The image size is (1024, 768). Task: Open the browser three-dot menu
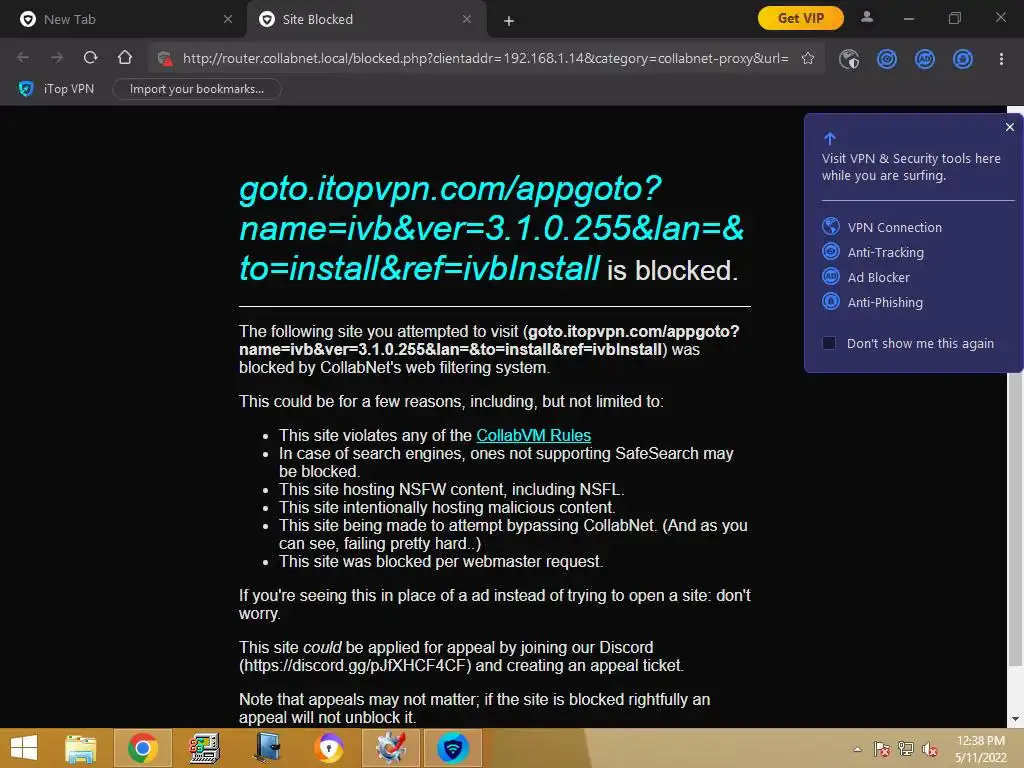pyautogui.click(x=1001, y=59)
